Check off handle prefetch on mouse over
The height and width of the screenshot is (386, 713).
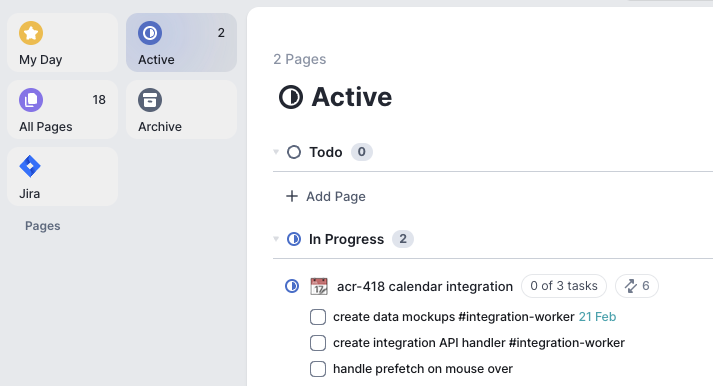coord(318,369)
